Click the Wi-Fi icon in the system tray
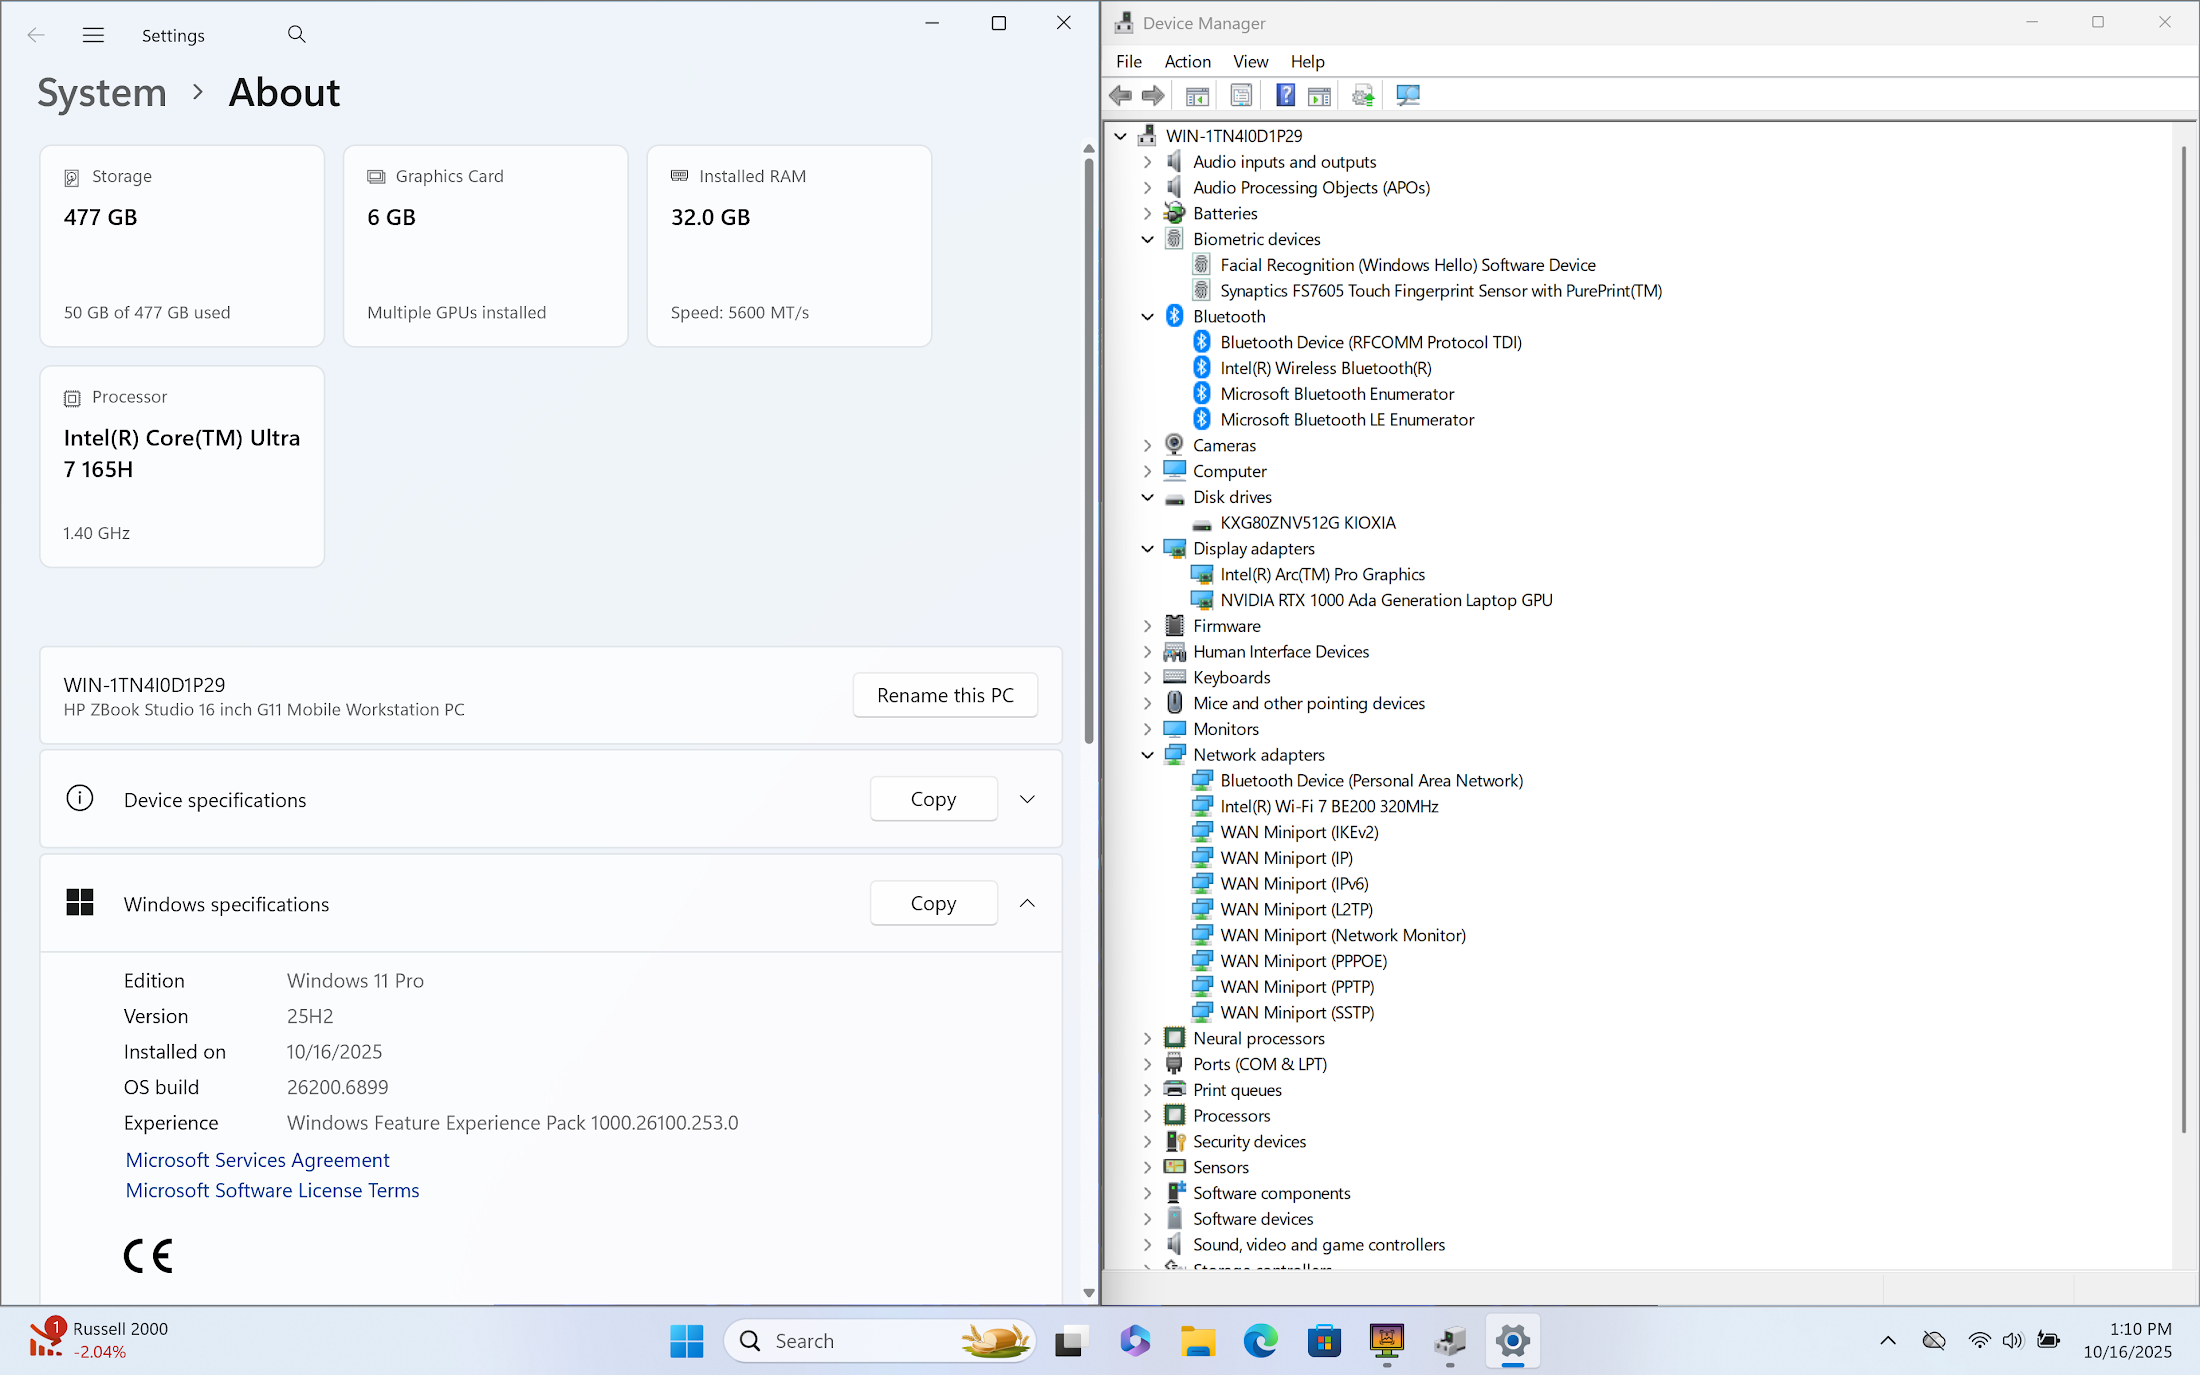This screenshot has height=1375, width=2200. click(x=1978, y=1341)
